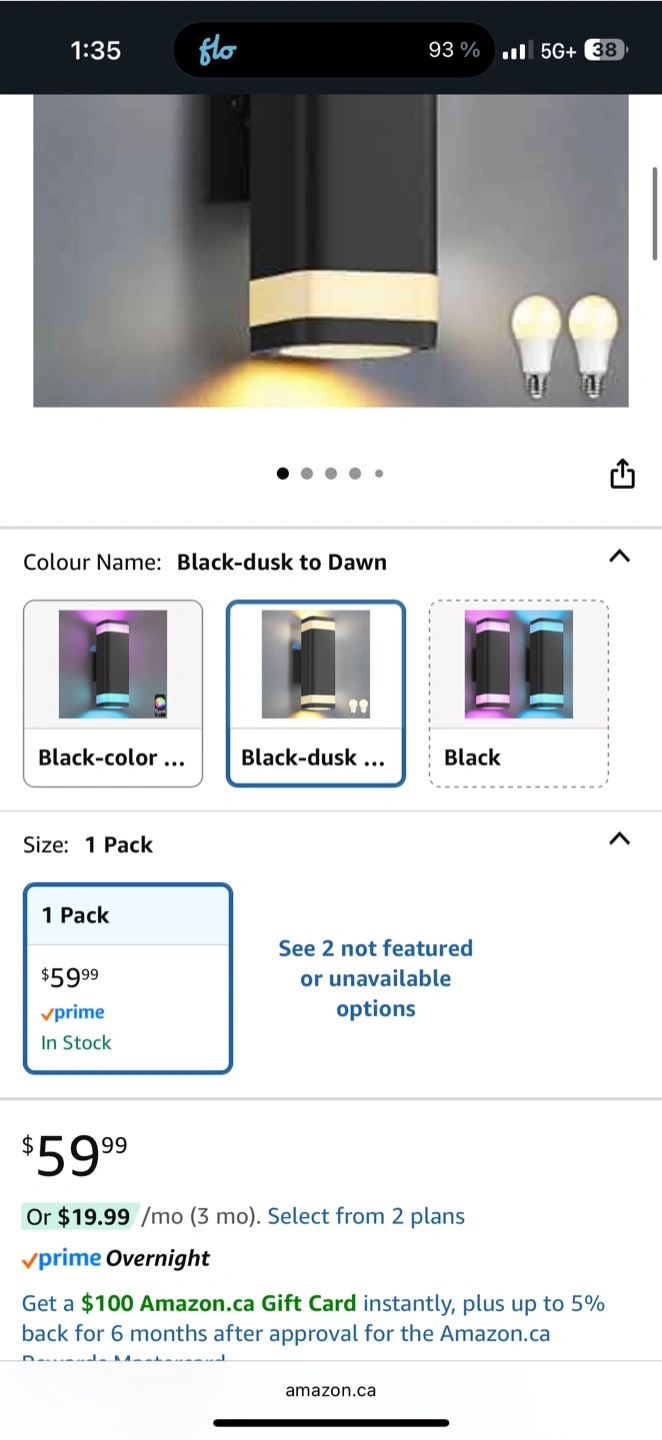Viewport: 662px width, 1440px height.
Task: Tap the cellular signal bars icon
Action: [516, 50]
